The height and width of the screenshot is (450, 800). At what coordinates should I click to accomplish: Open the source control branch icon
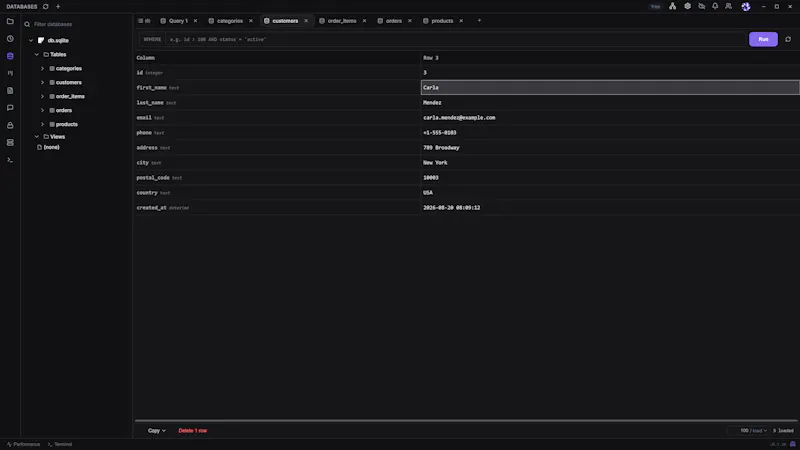tap(672, 6)
